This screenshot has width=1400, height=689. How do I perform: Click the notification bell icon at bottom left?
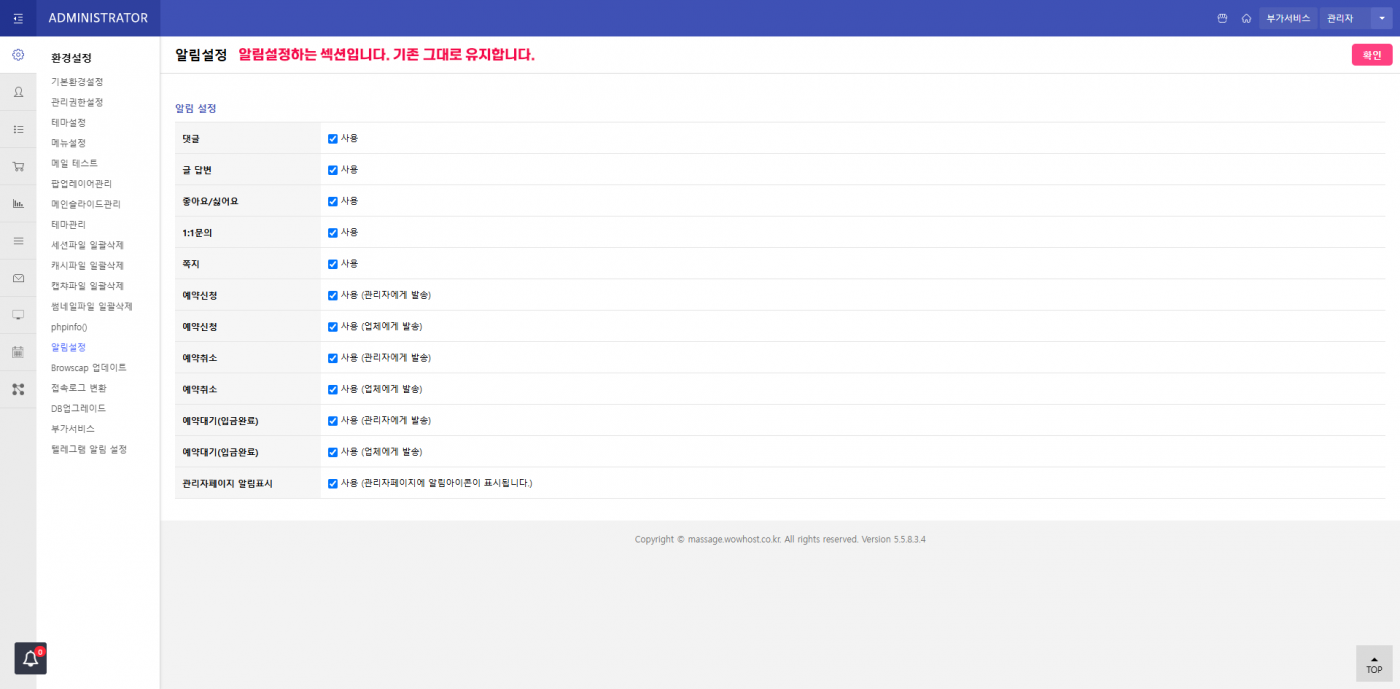(x=30, y=658)
